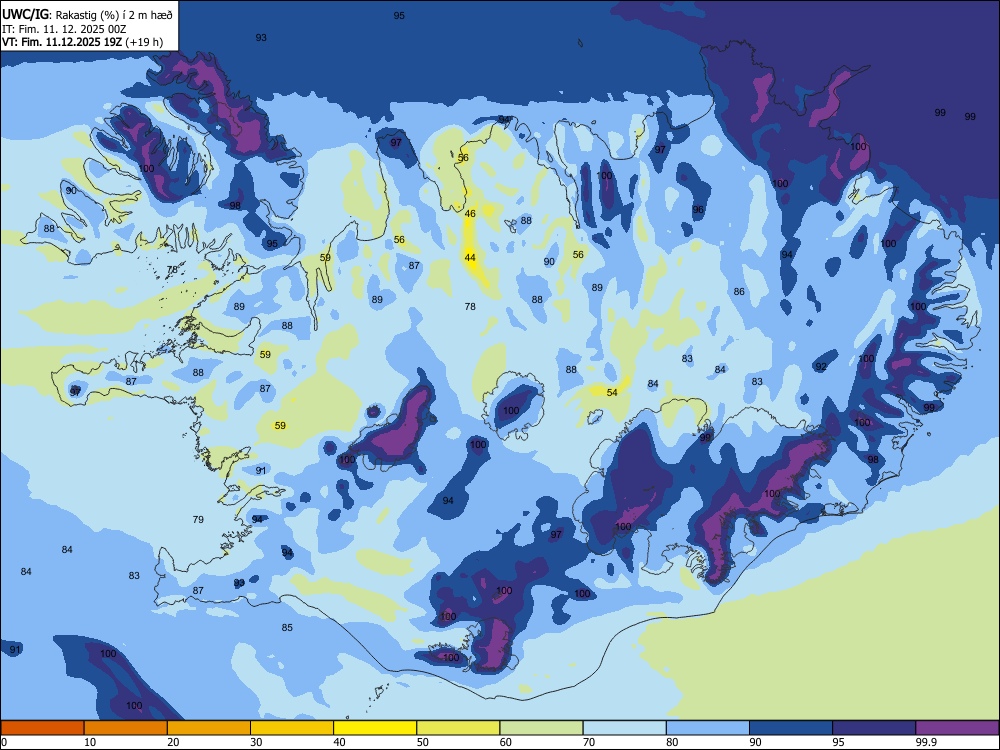Click the bright yellow 40–50 legend swatch
This screenshot has width=1000, height=750.
coord(375,728)
